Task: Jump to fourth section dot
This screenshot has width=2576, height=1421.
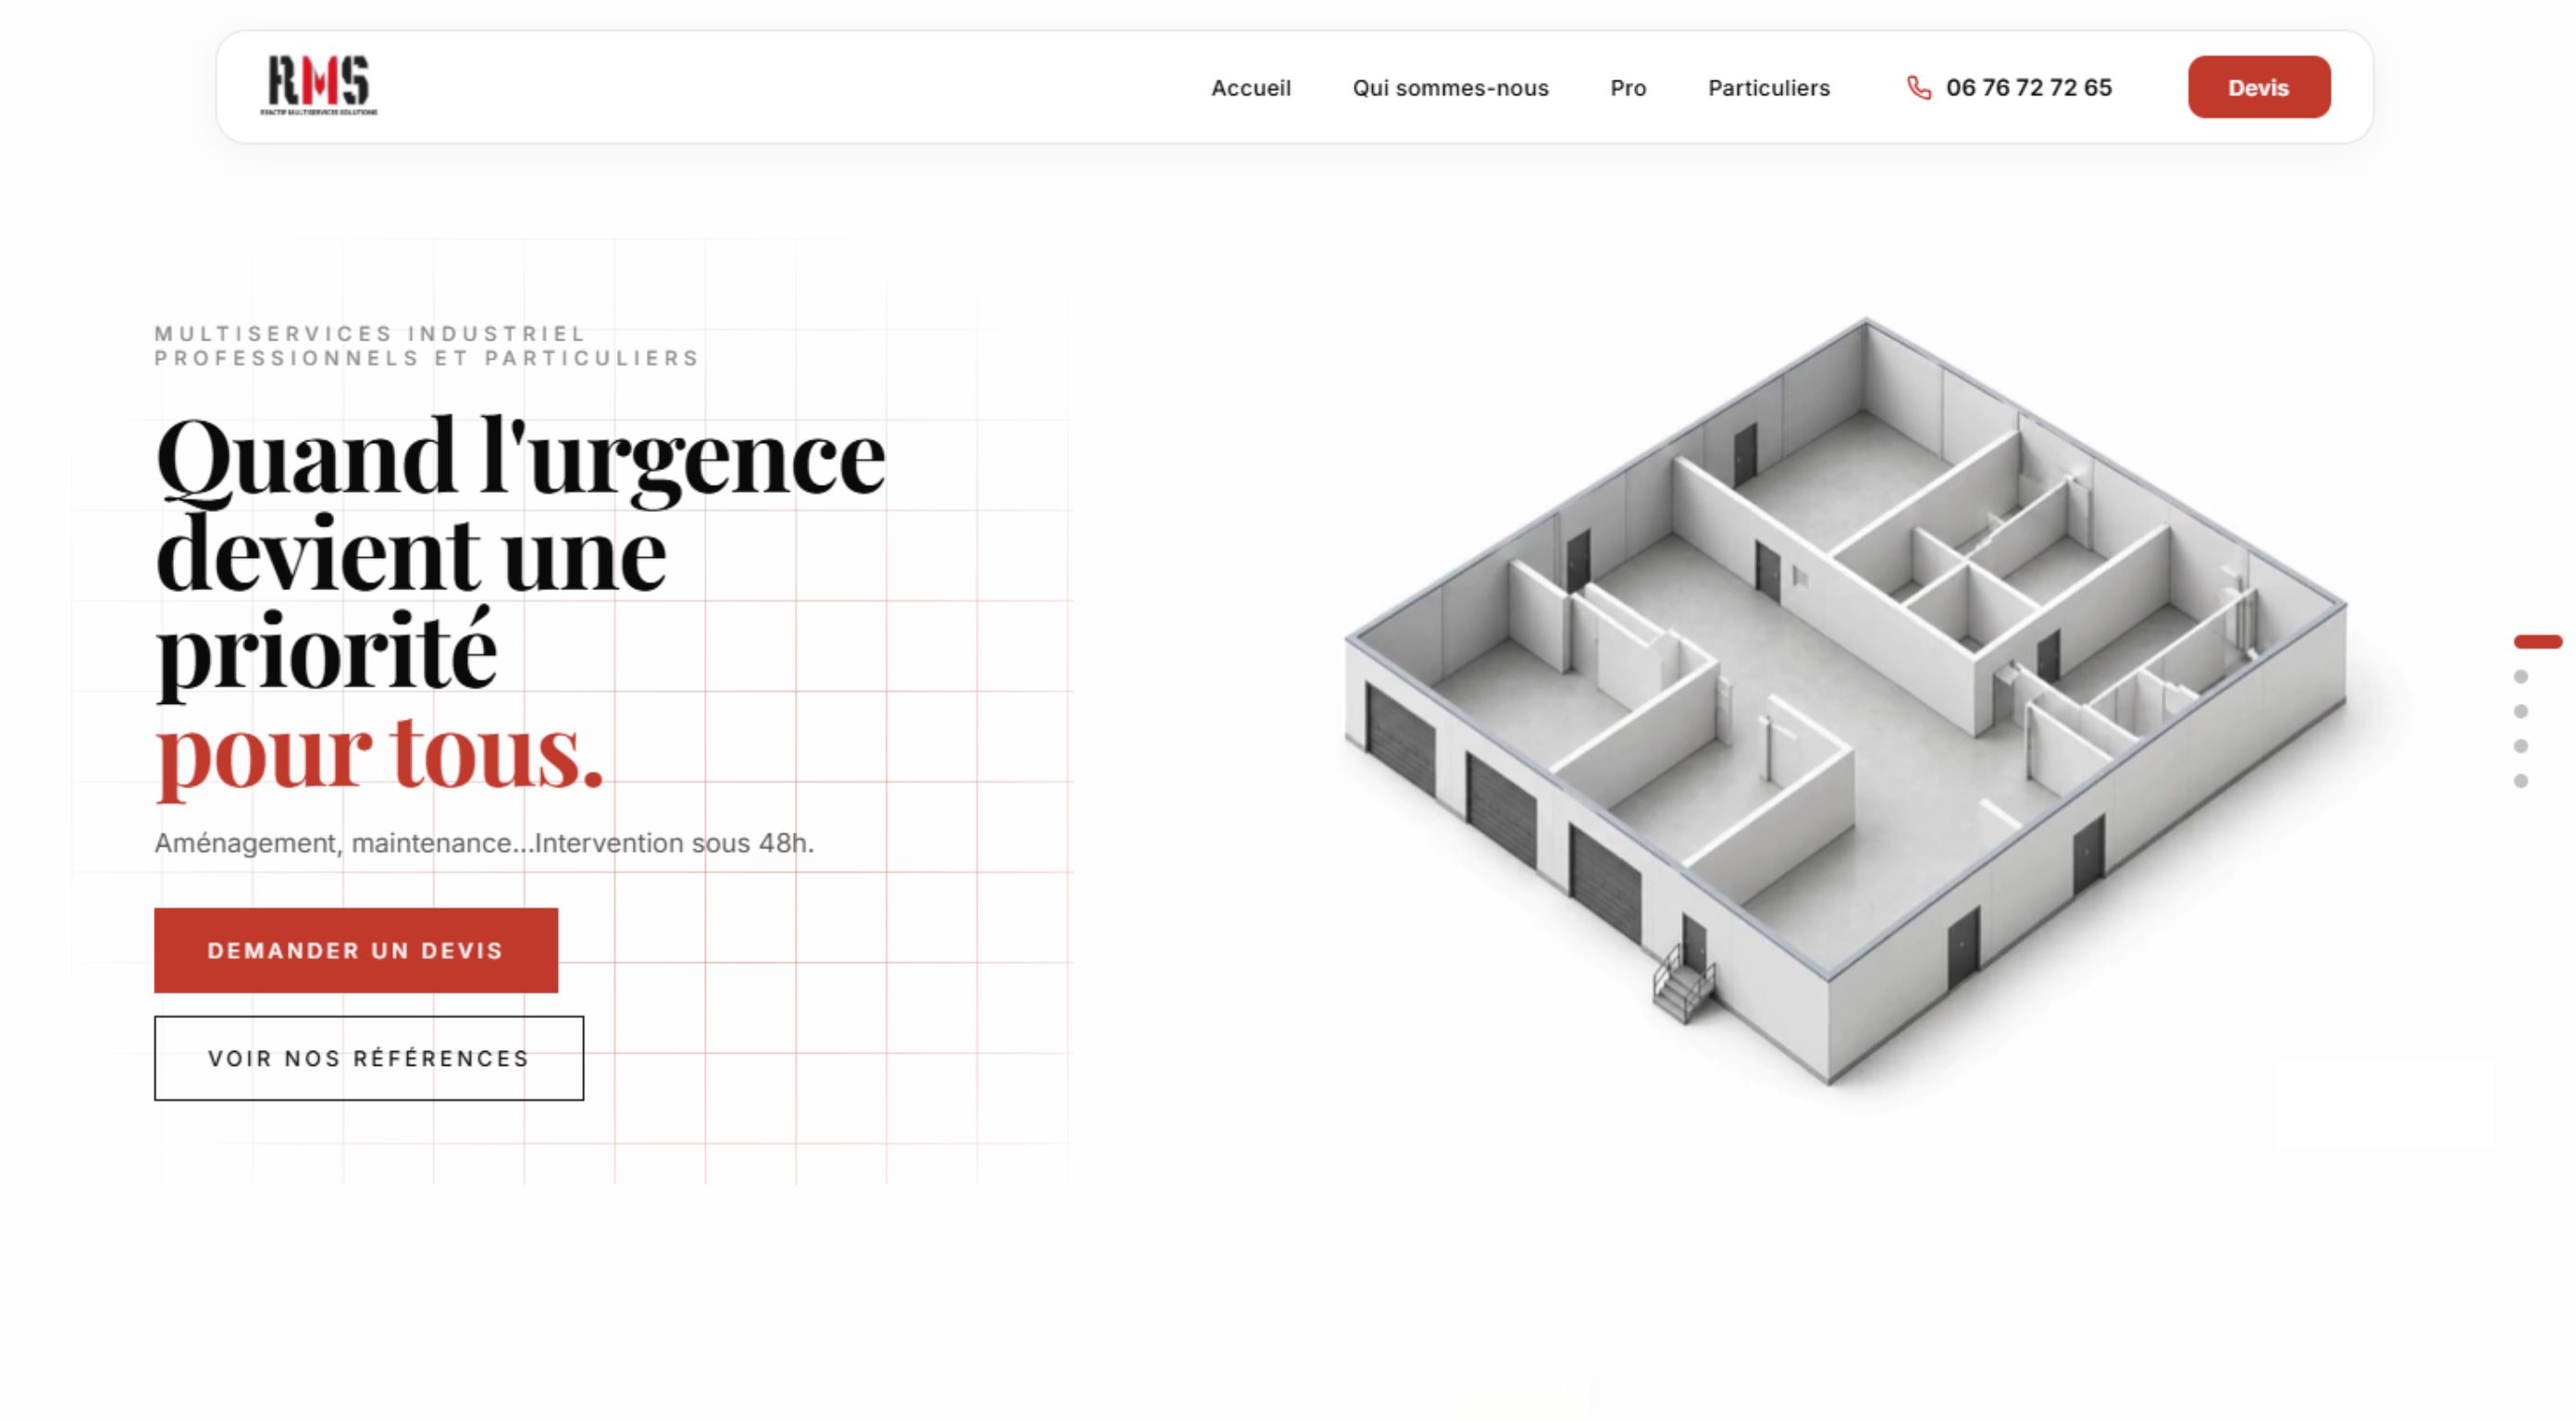Action: click(2521, 746)
